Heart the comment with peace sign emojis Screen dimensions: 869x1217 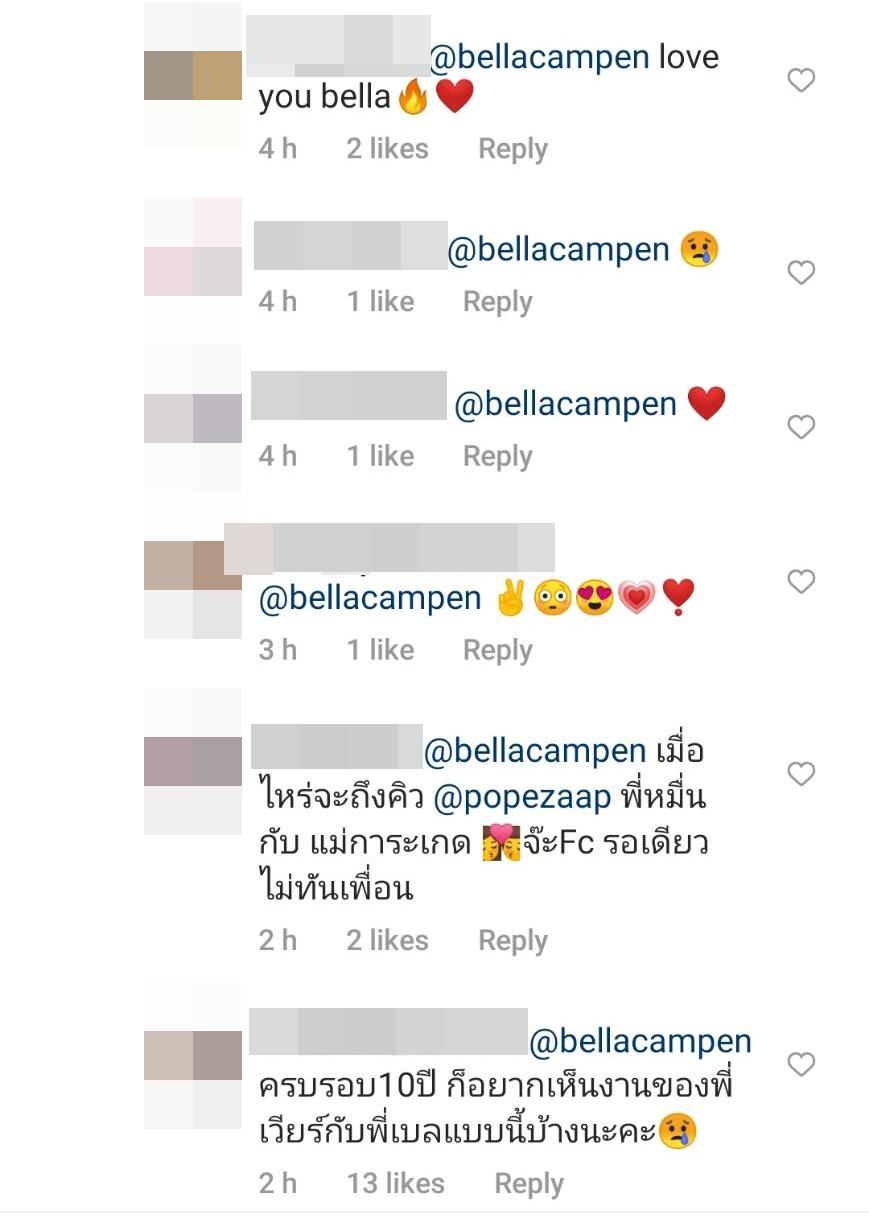tap(801, 581)
